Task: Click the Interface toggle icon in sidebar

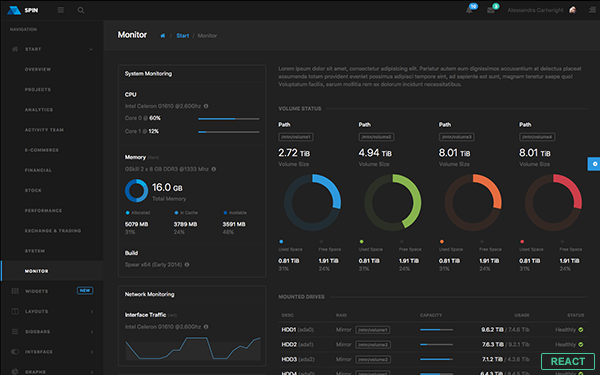Action: coord(15,351)
